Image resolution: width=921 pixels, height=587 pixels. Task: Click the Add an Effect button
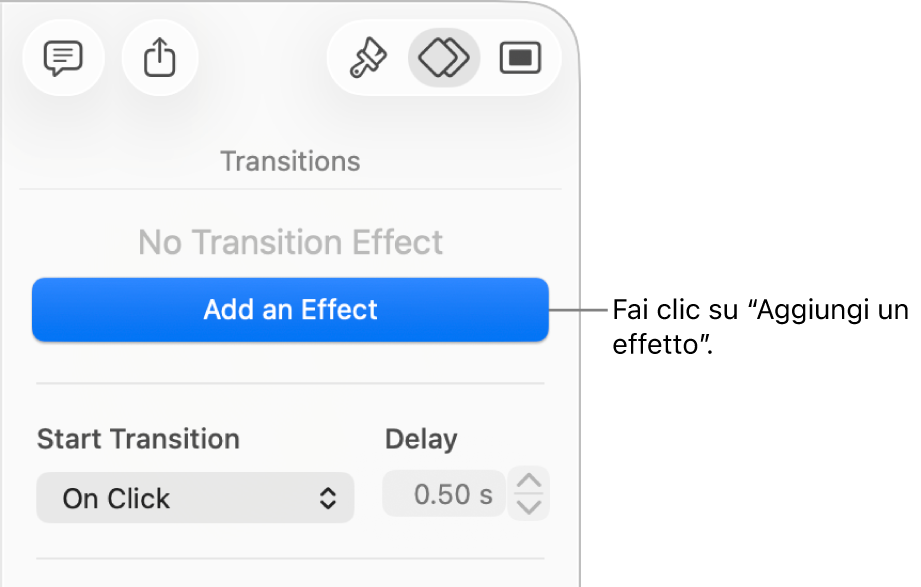(x=290, y=310)
